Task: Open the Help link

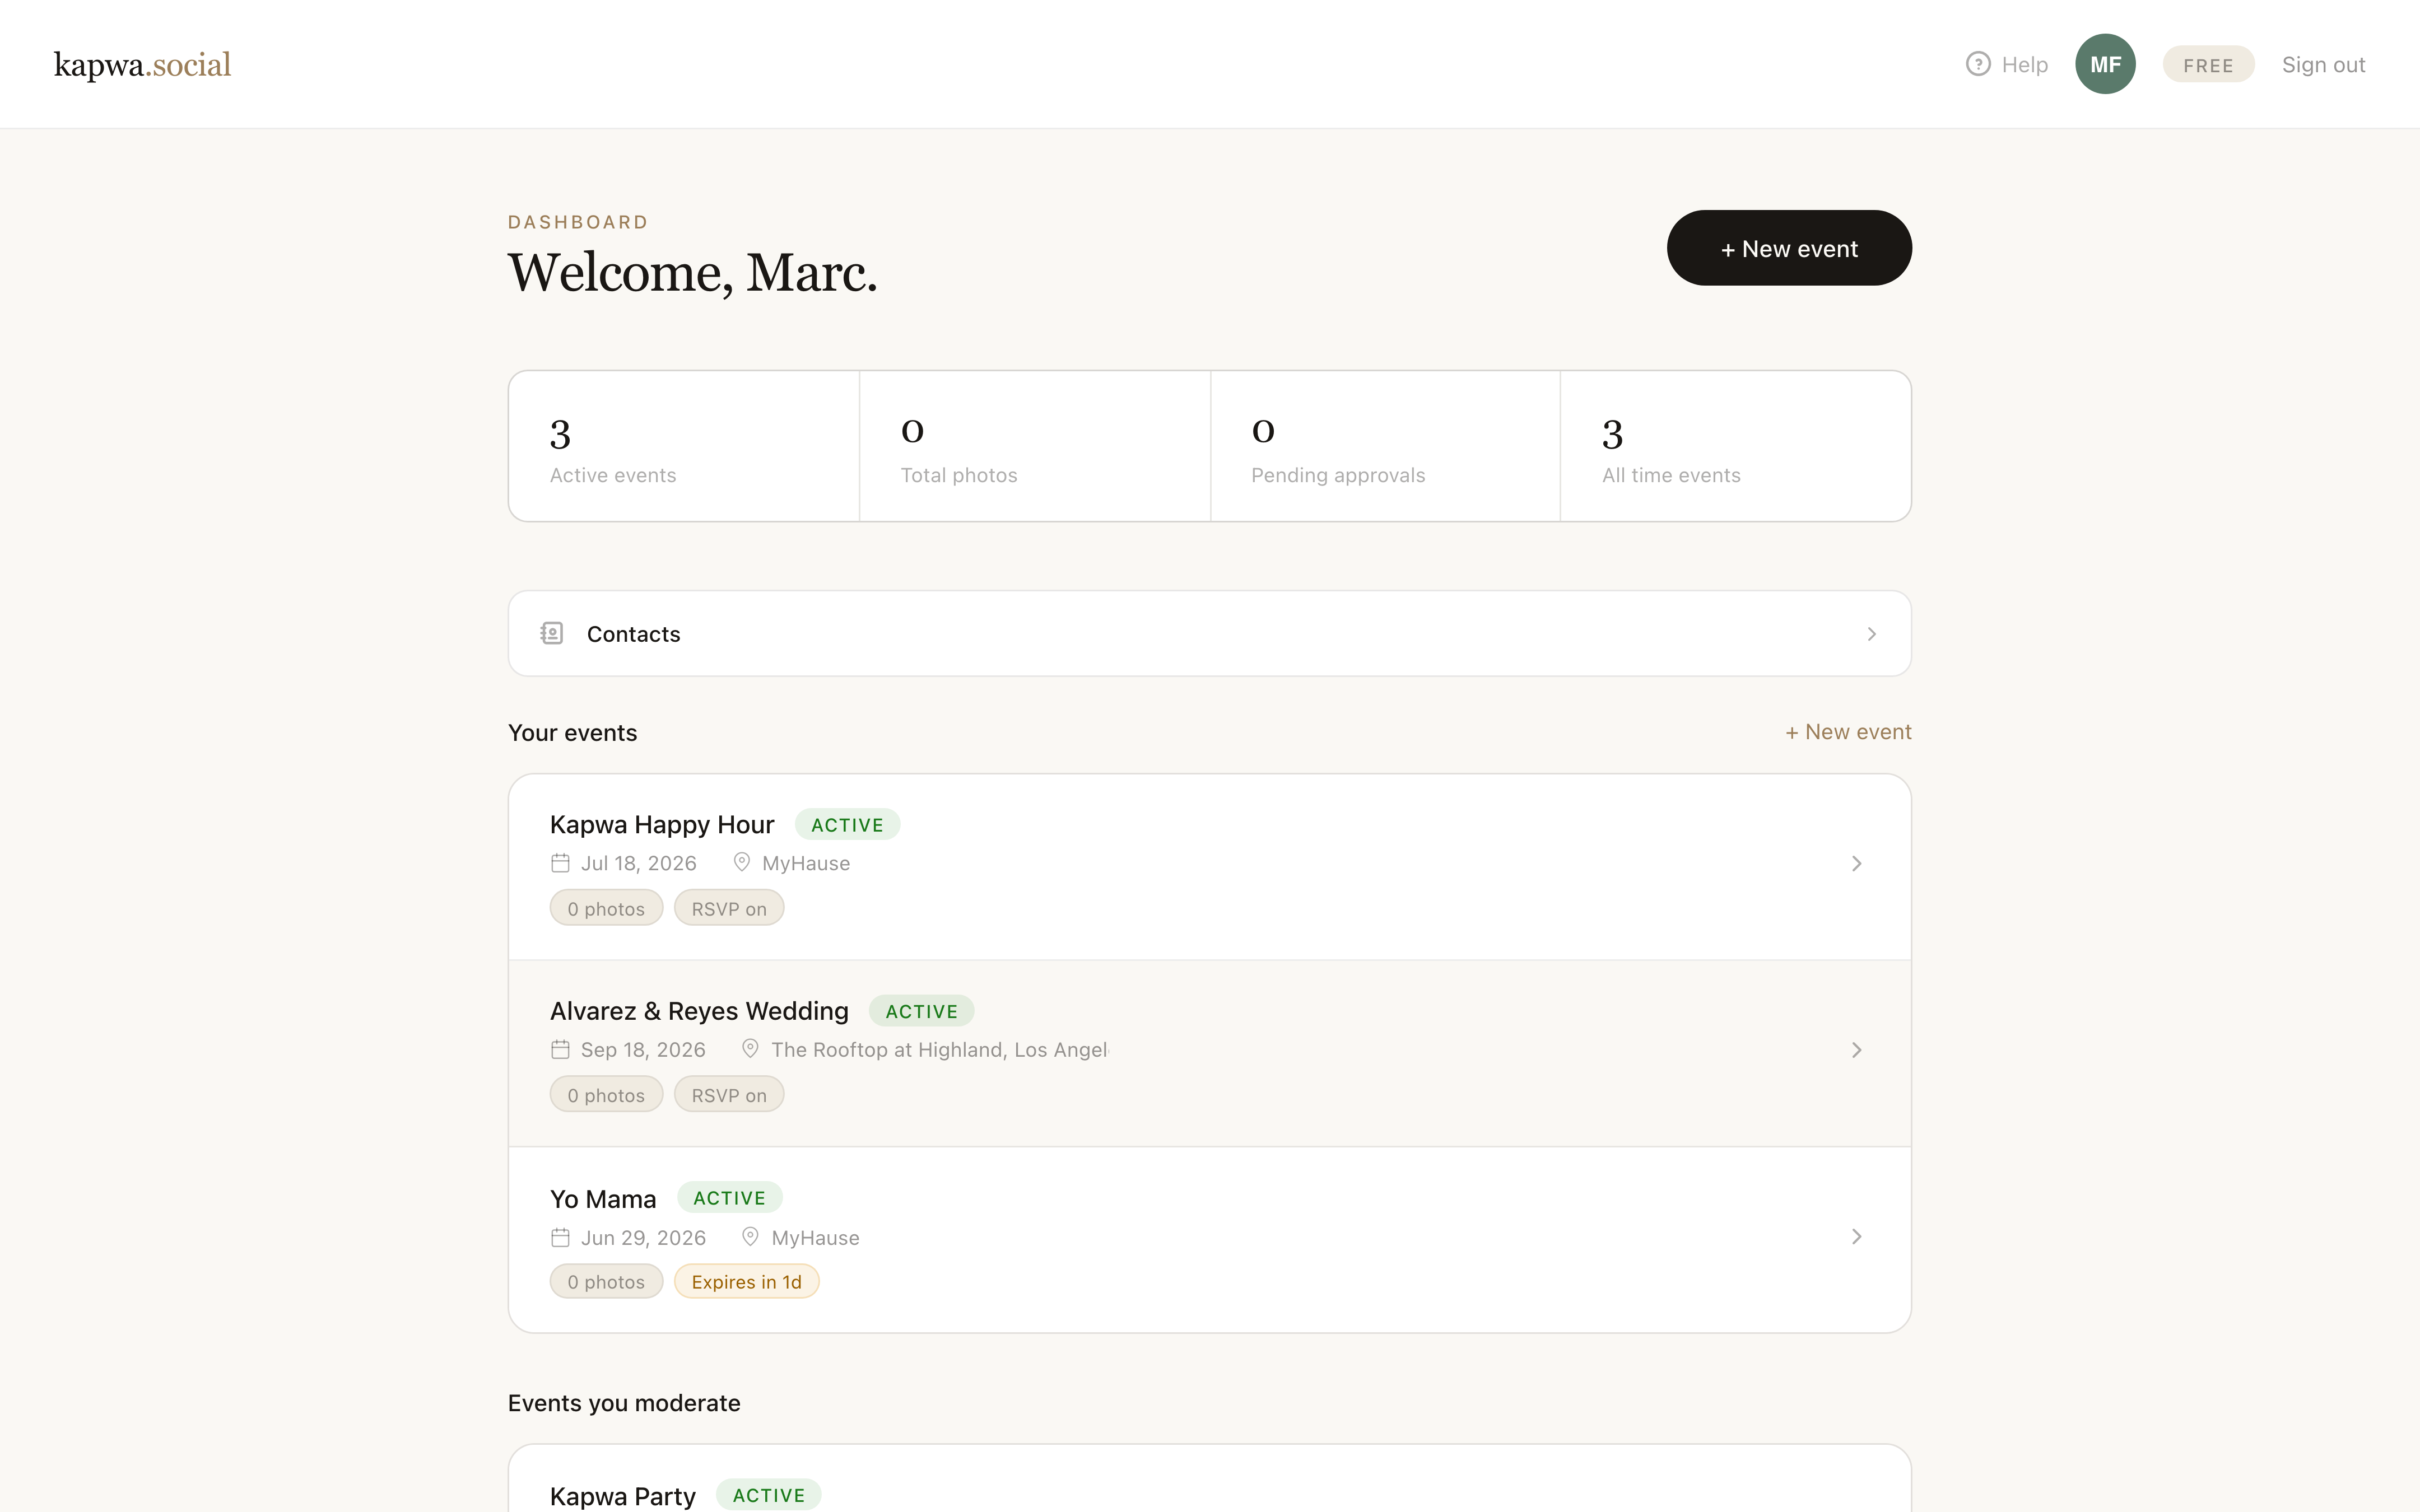Action: point(2007,64)
